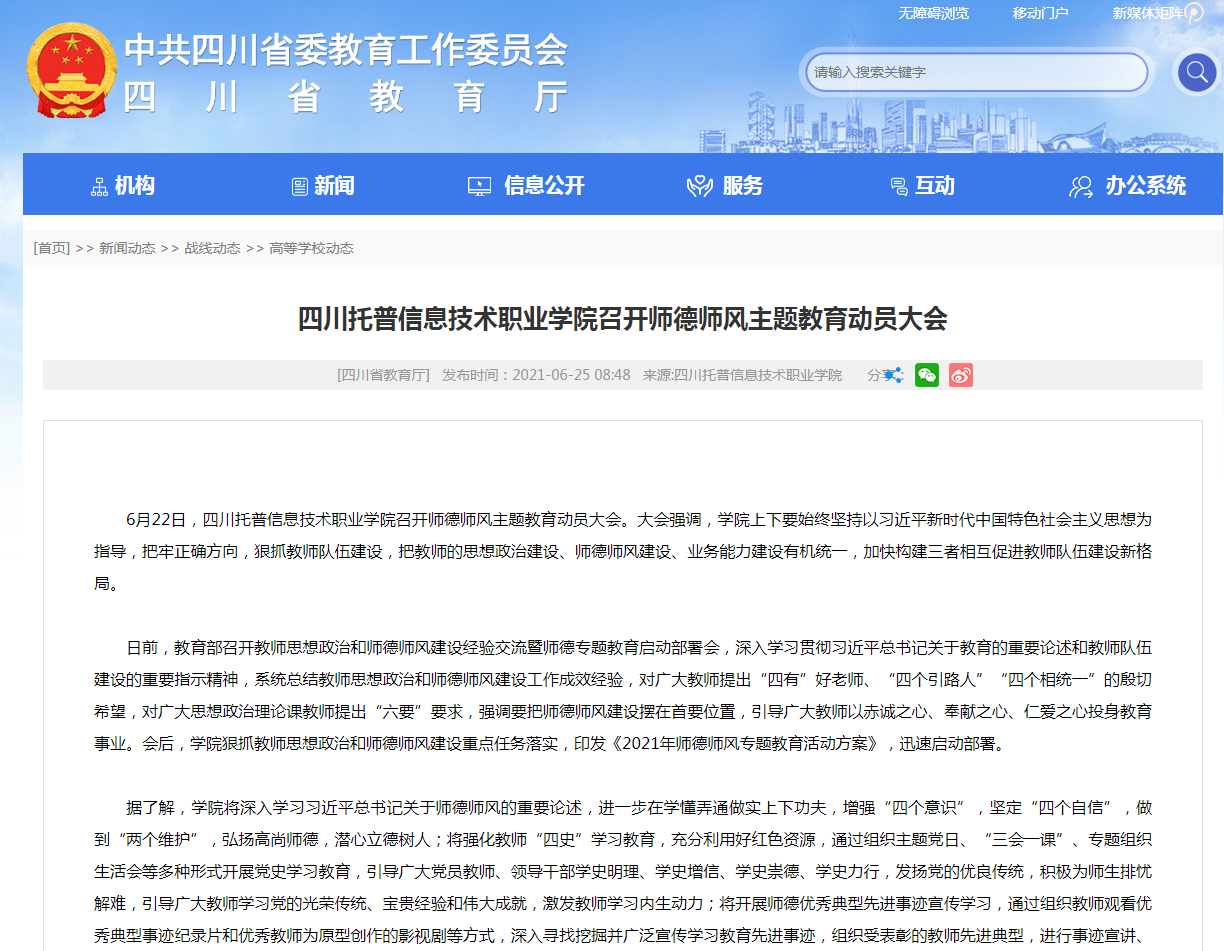
Task: Click the magnifier search button
Action: point(1196,72)
